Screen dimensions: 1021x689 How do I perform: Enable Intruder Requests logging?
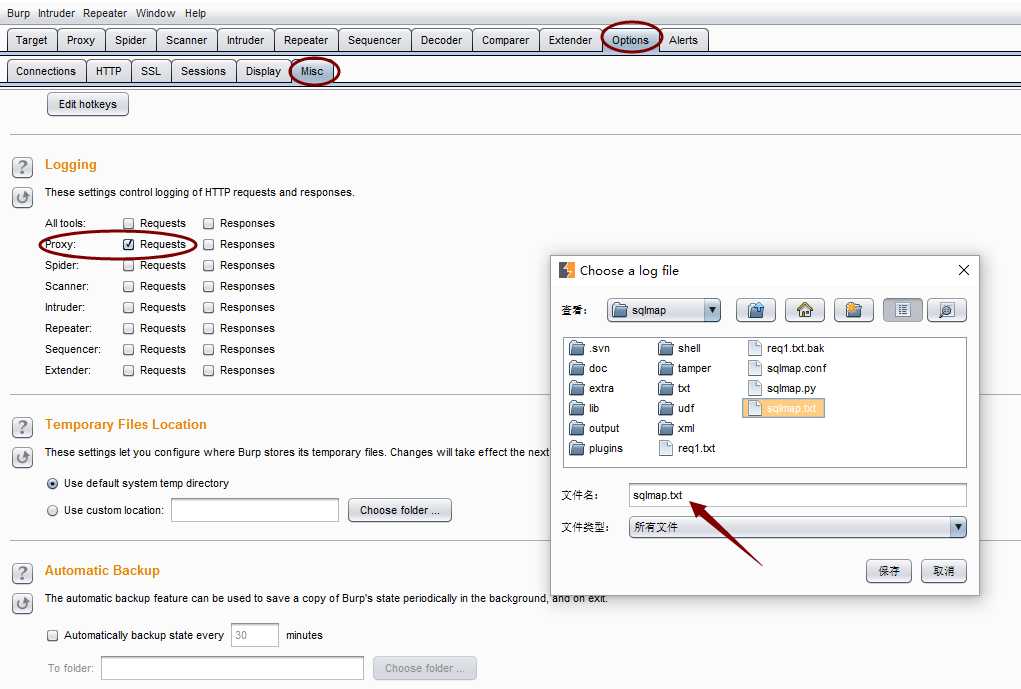[x=128, y=307]
